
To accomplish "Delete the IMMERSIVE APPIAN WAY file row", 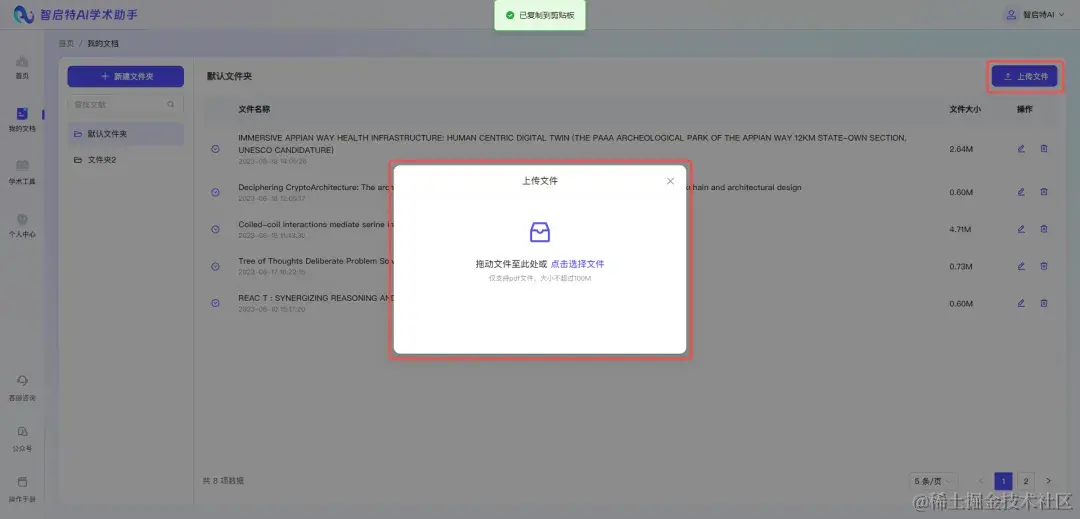I will (x=1043, y=149).
